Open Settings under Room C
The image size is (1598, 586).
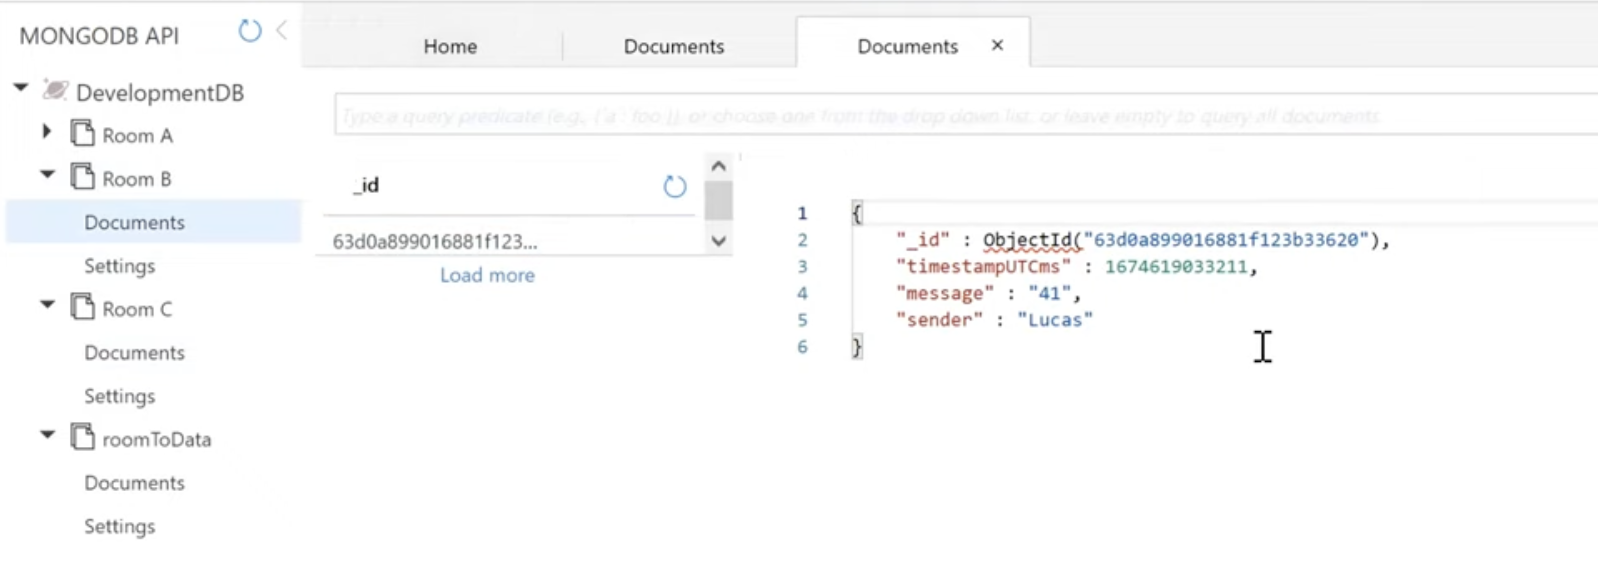[x=119, y=396]
